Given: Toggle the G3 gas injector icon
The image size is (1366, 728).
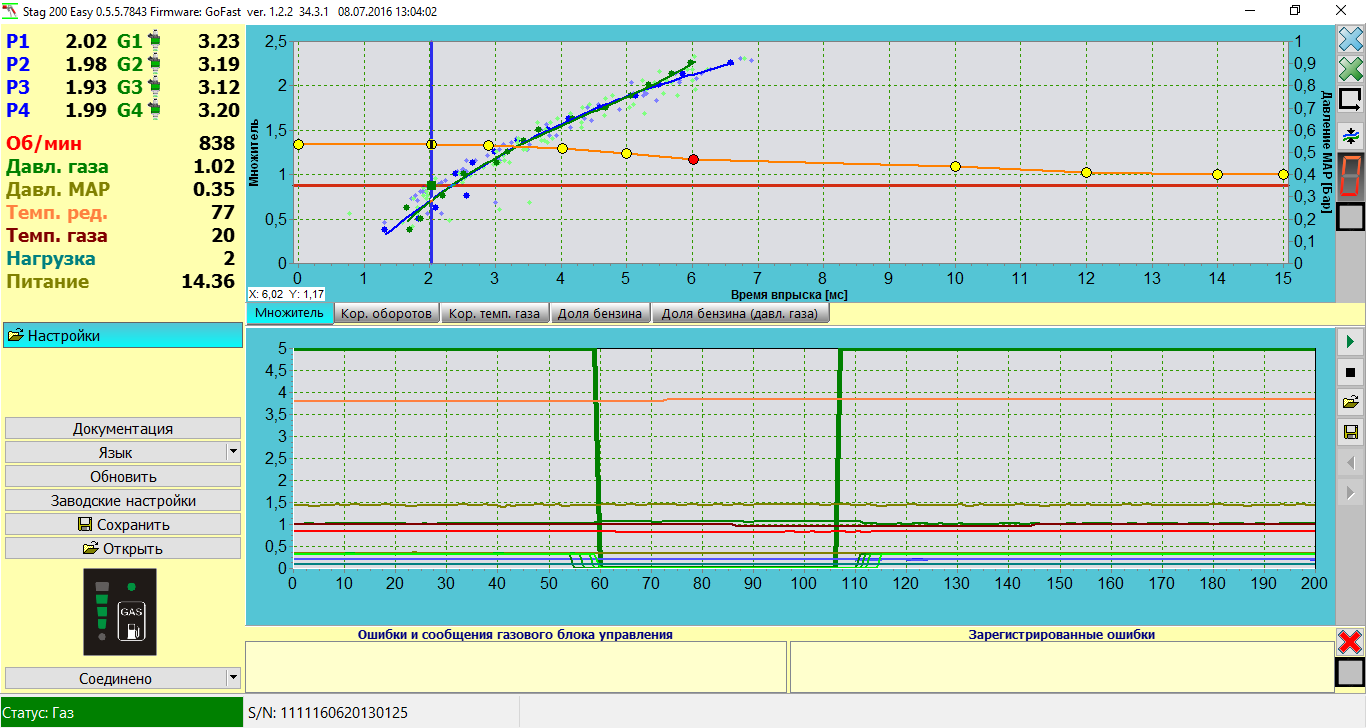Looking at the screenshot, I should point(154,88).
